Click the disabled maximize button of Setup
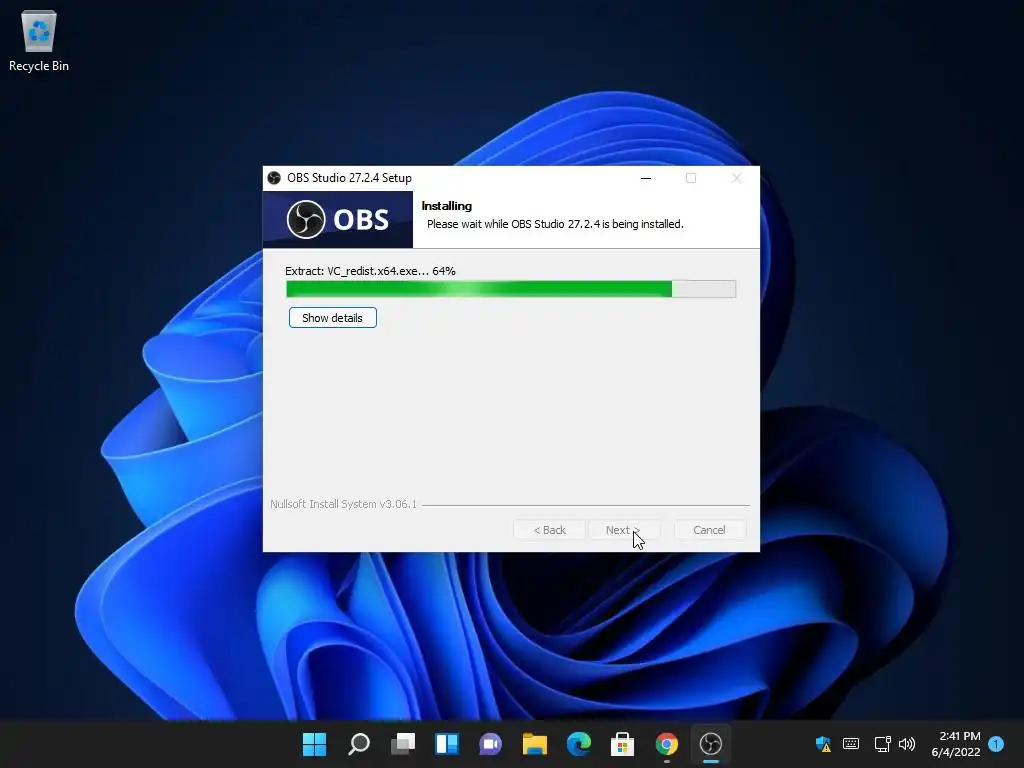Screen dimensions: 1024x768 691,178
